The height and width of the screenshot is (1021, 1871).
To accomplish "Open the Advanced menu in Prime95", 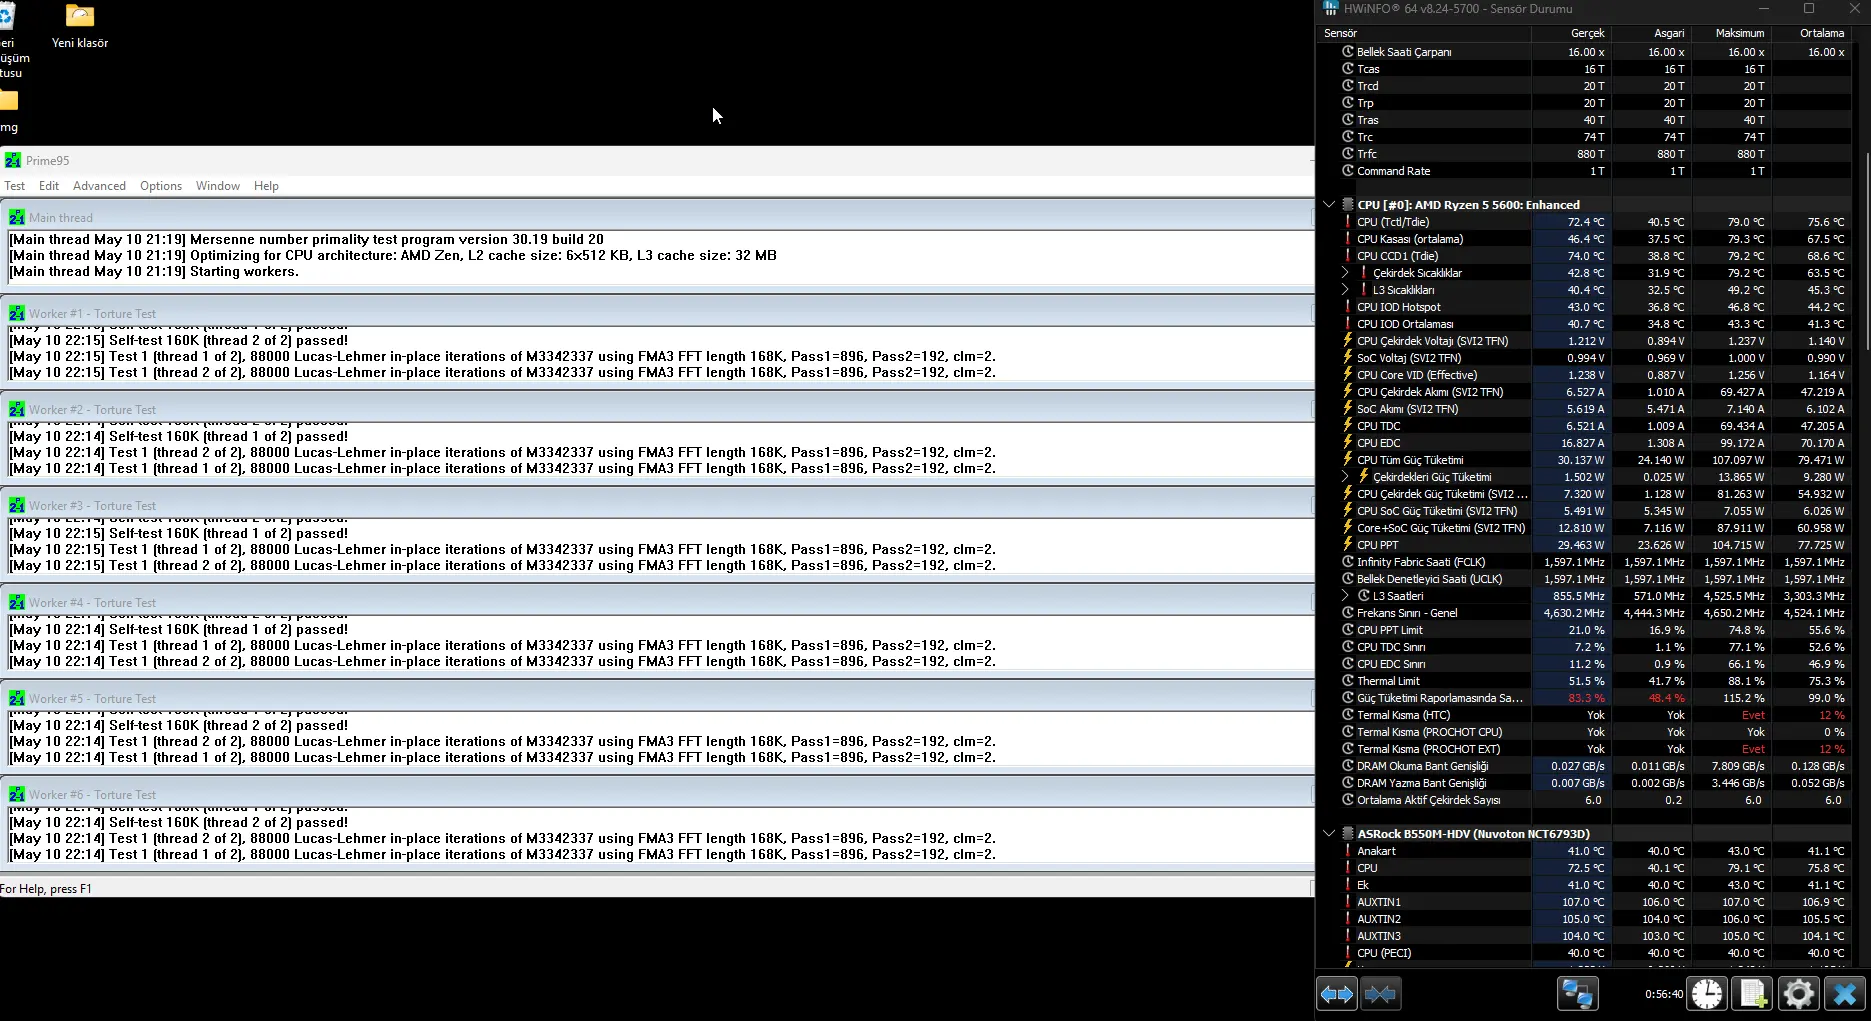I will tap(99, 186).
